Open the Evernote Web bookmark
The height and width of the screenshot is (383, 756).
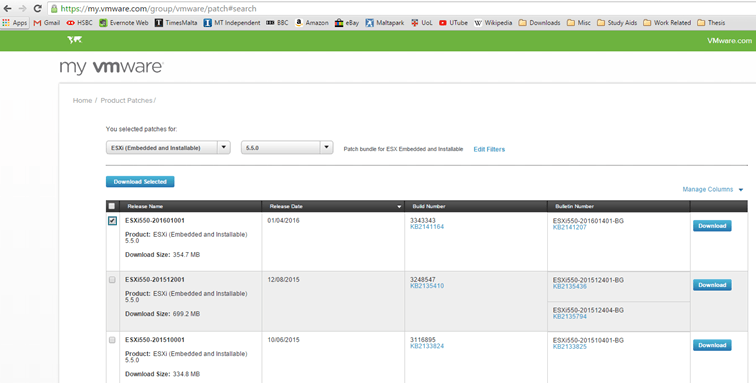point(123,23)
